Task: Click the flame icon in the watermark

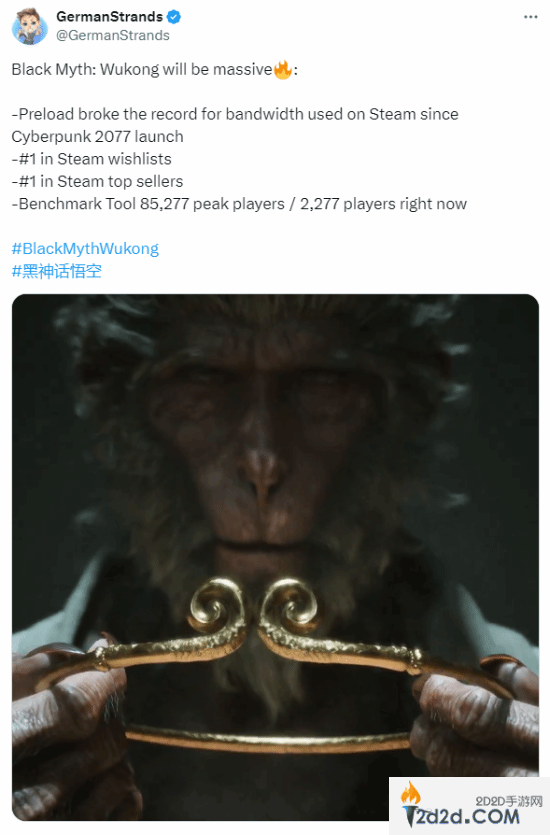Action: pyautogui.click(x=410, y=793)
